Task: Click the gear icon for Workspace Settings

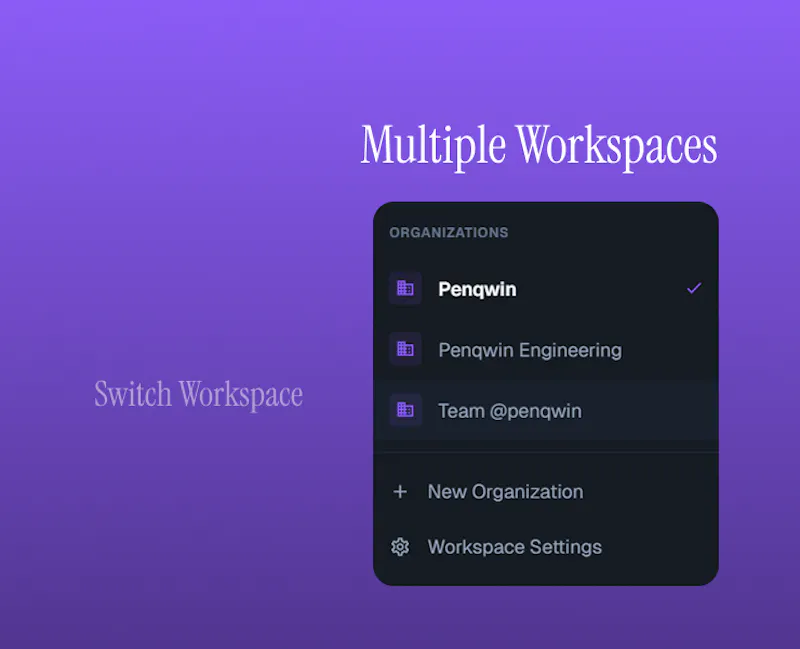Action: tap(400, 546)
